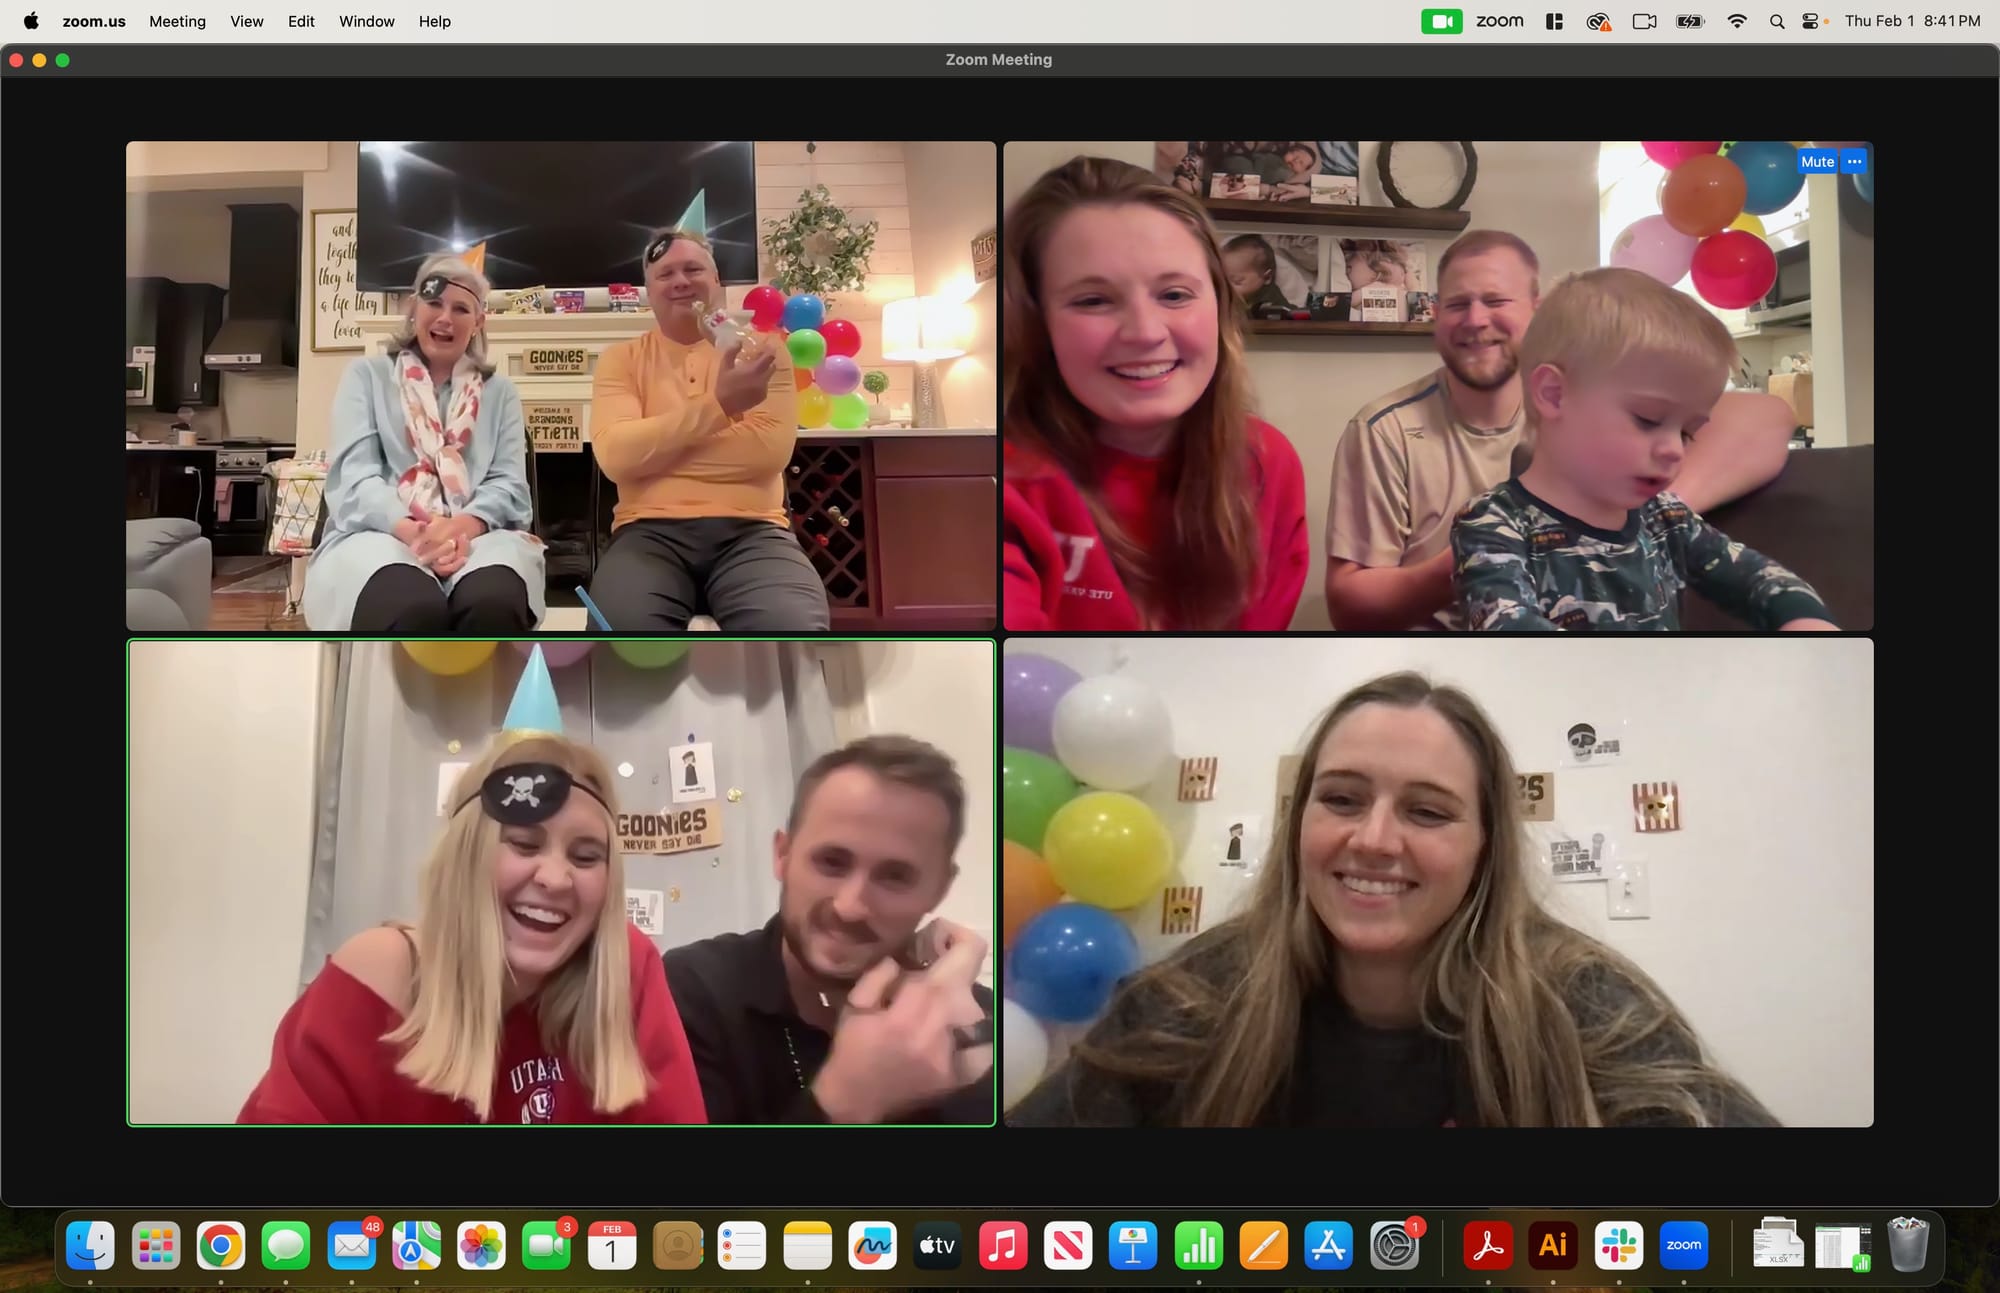This screenshot has width=2000, height=1293.
Task: Open Numbers from the dock
Action: point(1198,1246)
